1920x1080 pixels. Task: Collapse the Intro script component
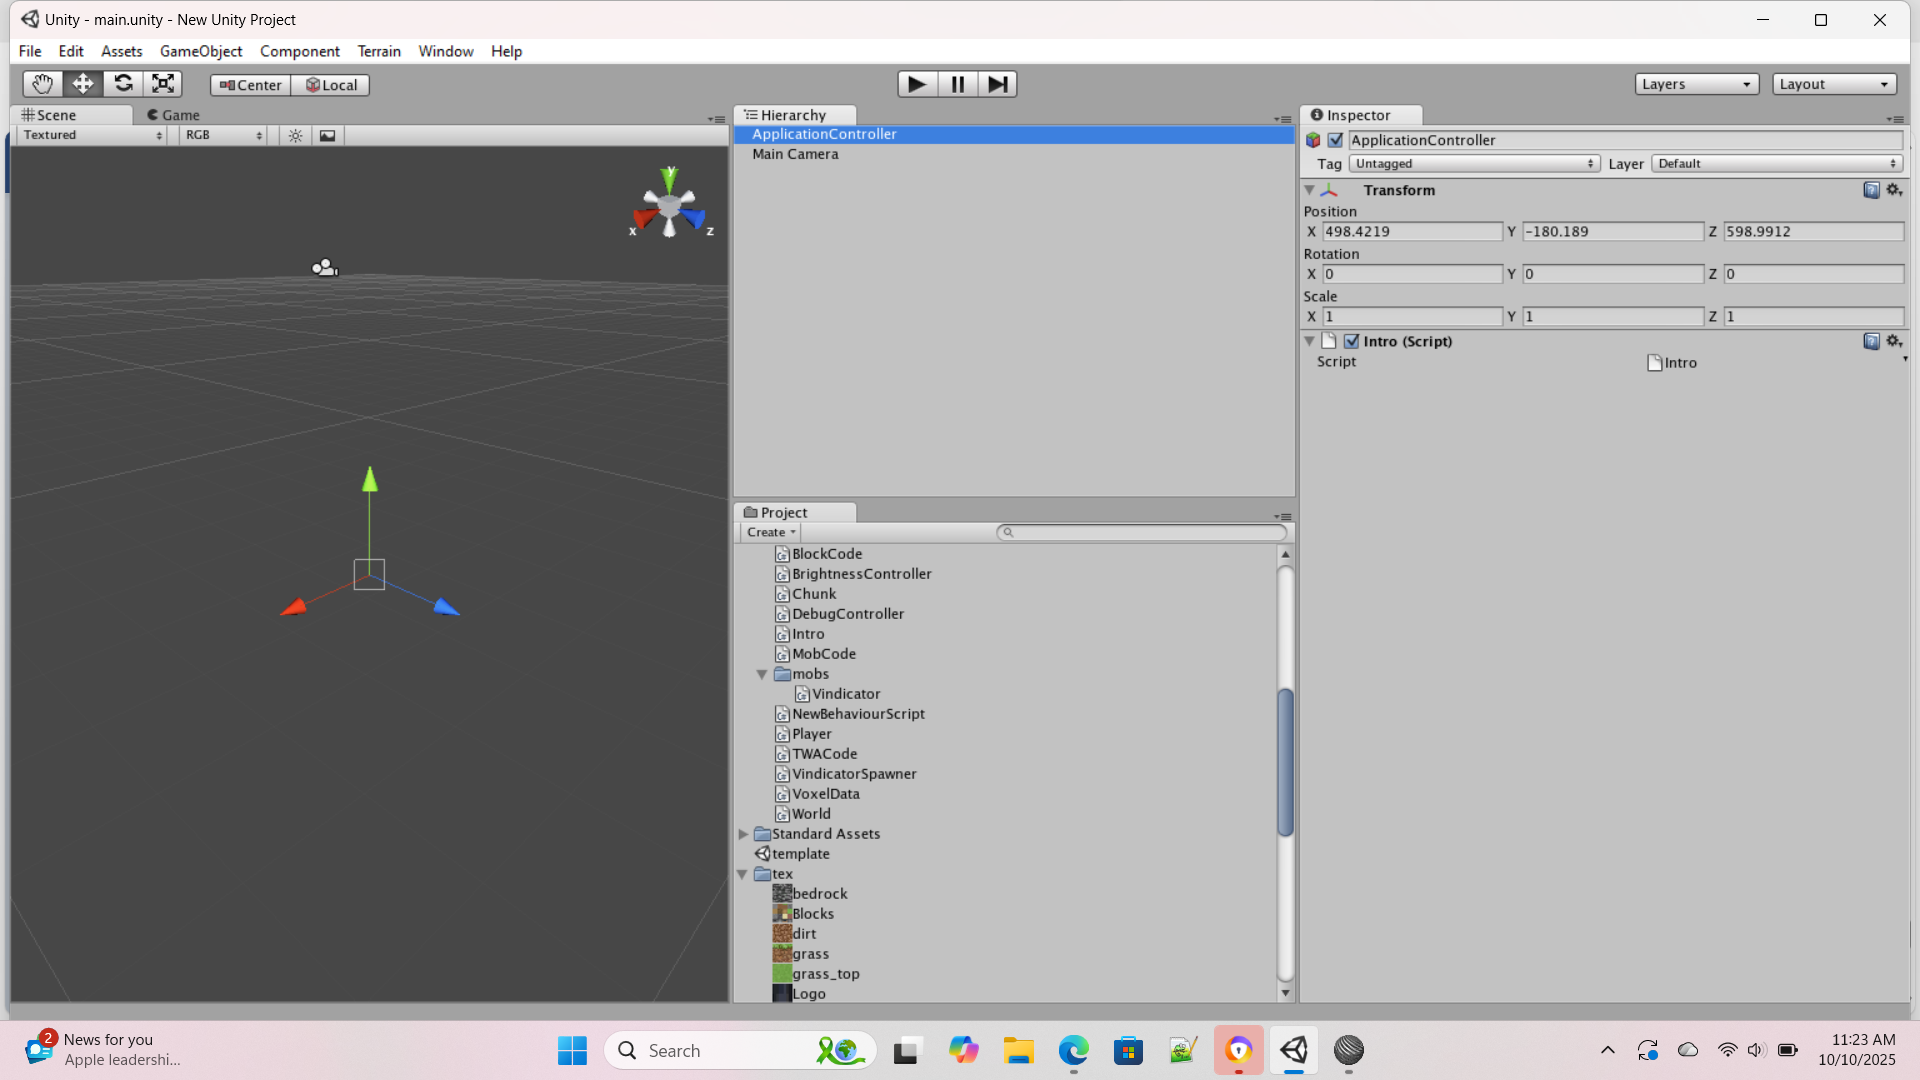point(1309,341)
